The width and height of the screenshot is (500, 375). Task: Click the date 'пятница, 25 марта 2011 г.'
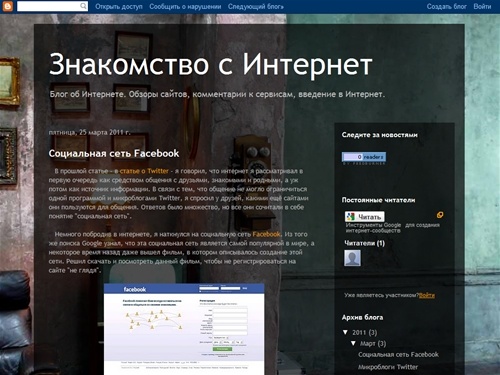coord(89,132)
